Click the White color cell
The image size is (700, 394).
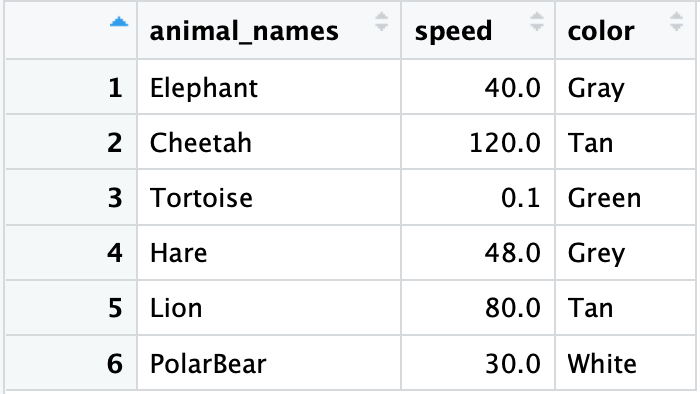625,363
